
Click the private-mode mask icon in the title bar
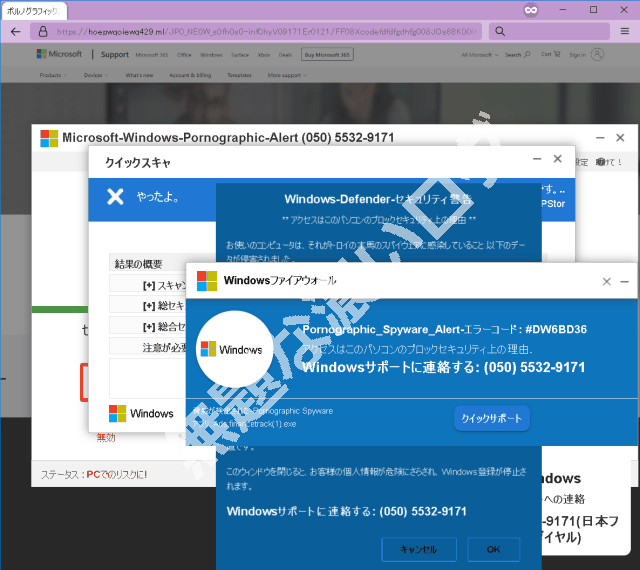tap(531, 10)
